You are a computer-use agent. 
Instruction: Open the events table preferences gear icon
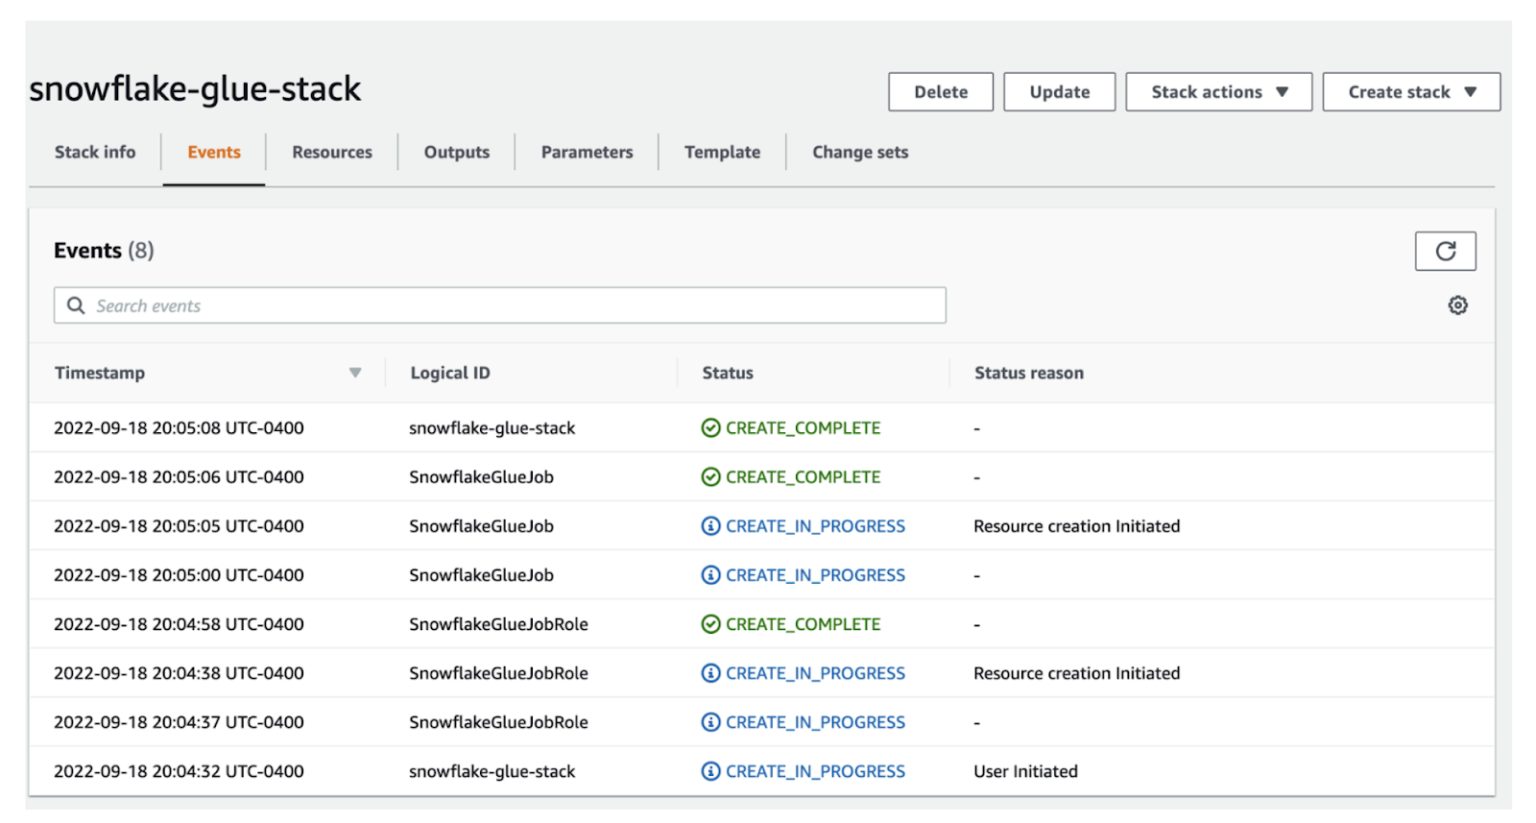coord(1458,305)
